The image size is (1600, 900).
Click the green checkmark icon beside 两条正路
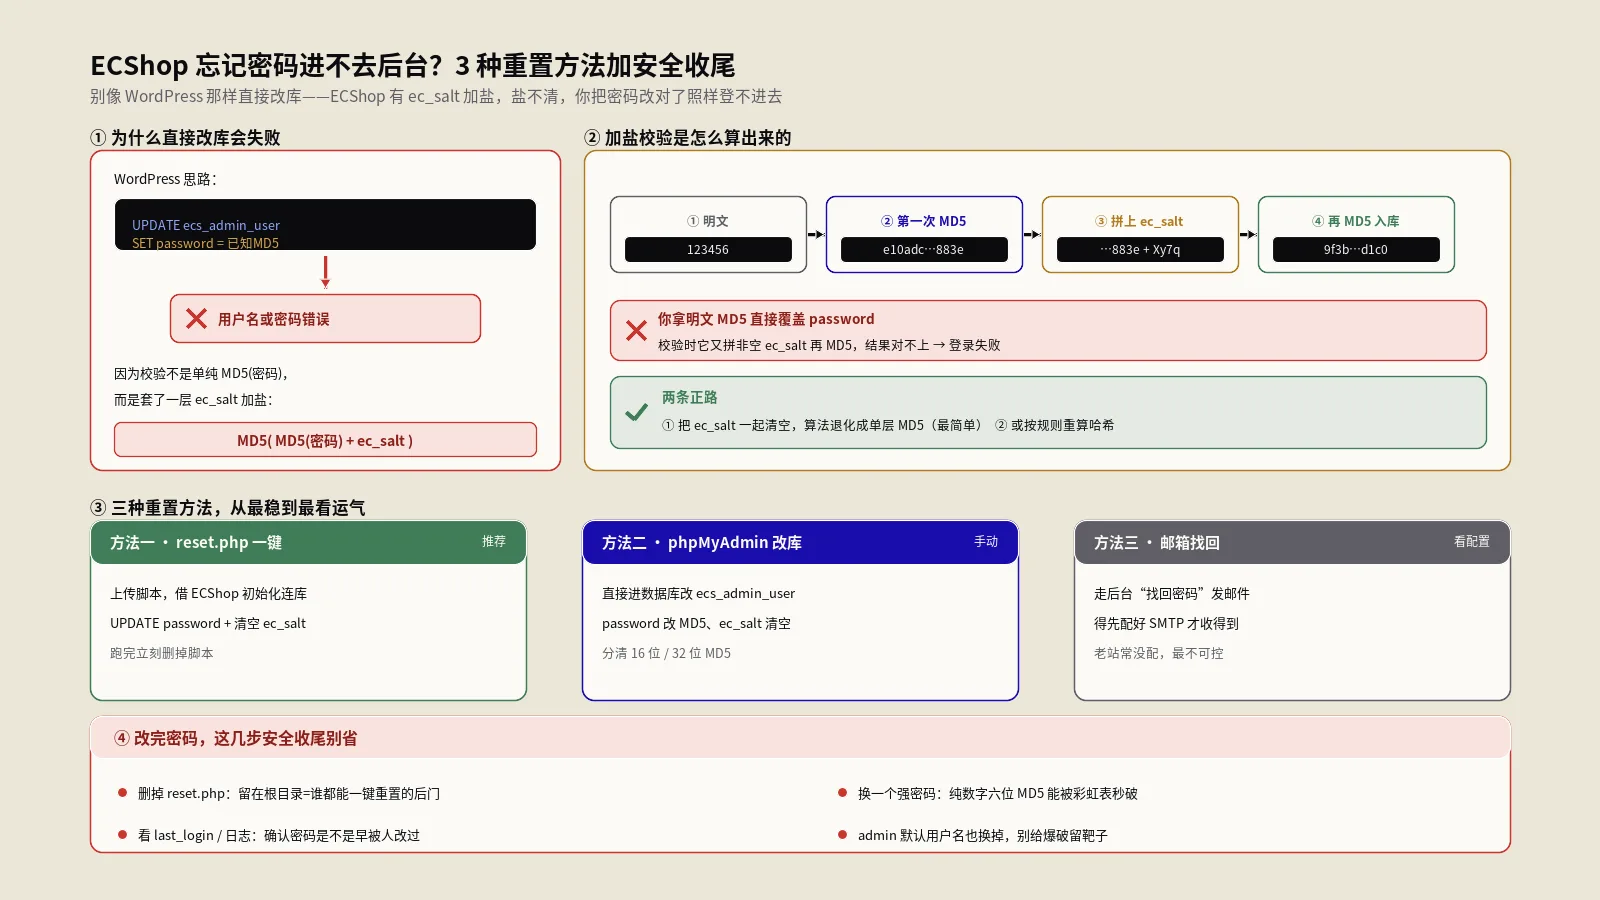pos(636,412)
